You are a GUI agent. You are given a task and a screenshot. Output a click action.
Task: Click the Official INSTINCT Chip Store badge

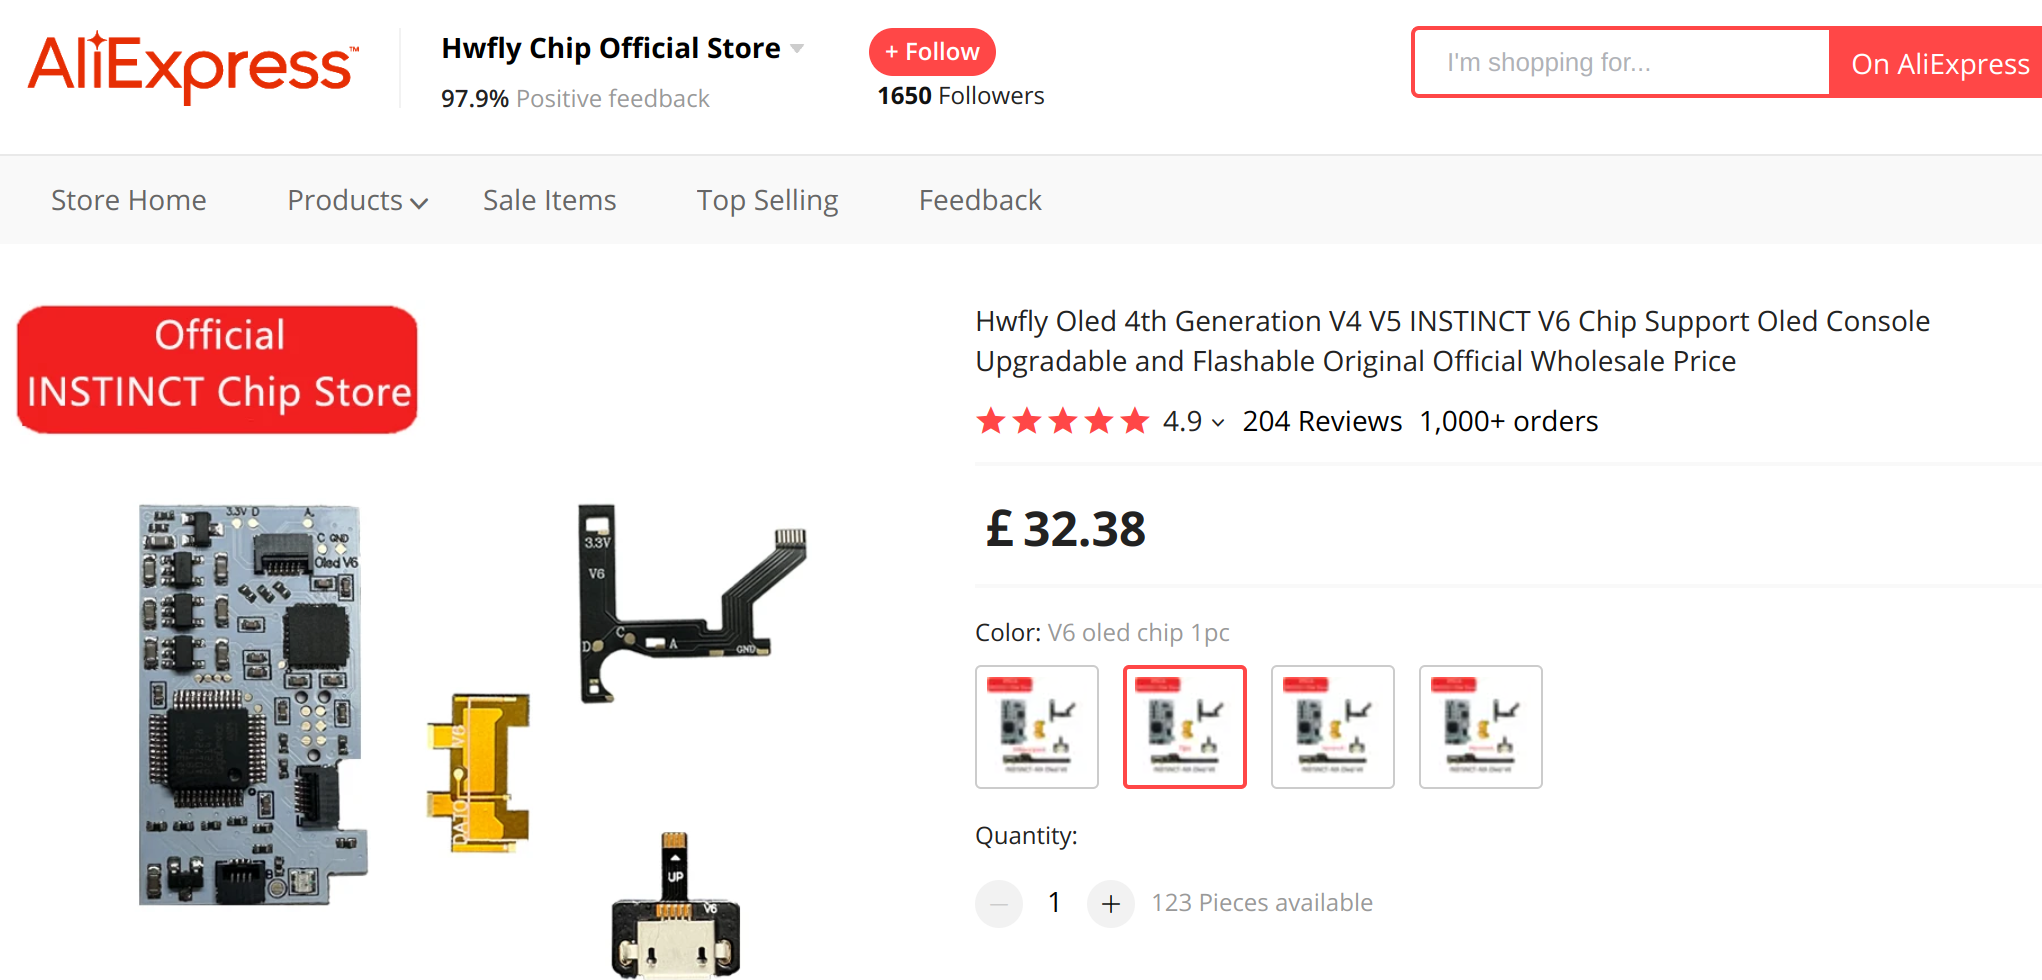coord(217,369)
